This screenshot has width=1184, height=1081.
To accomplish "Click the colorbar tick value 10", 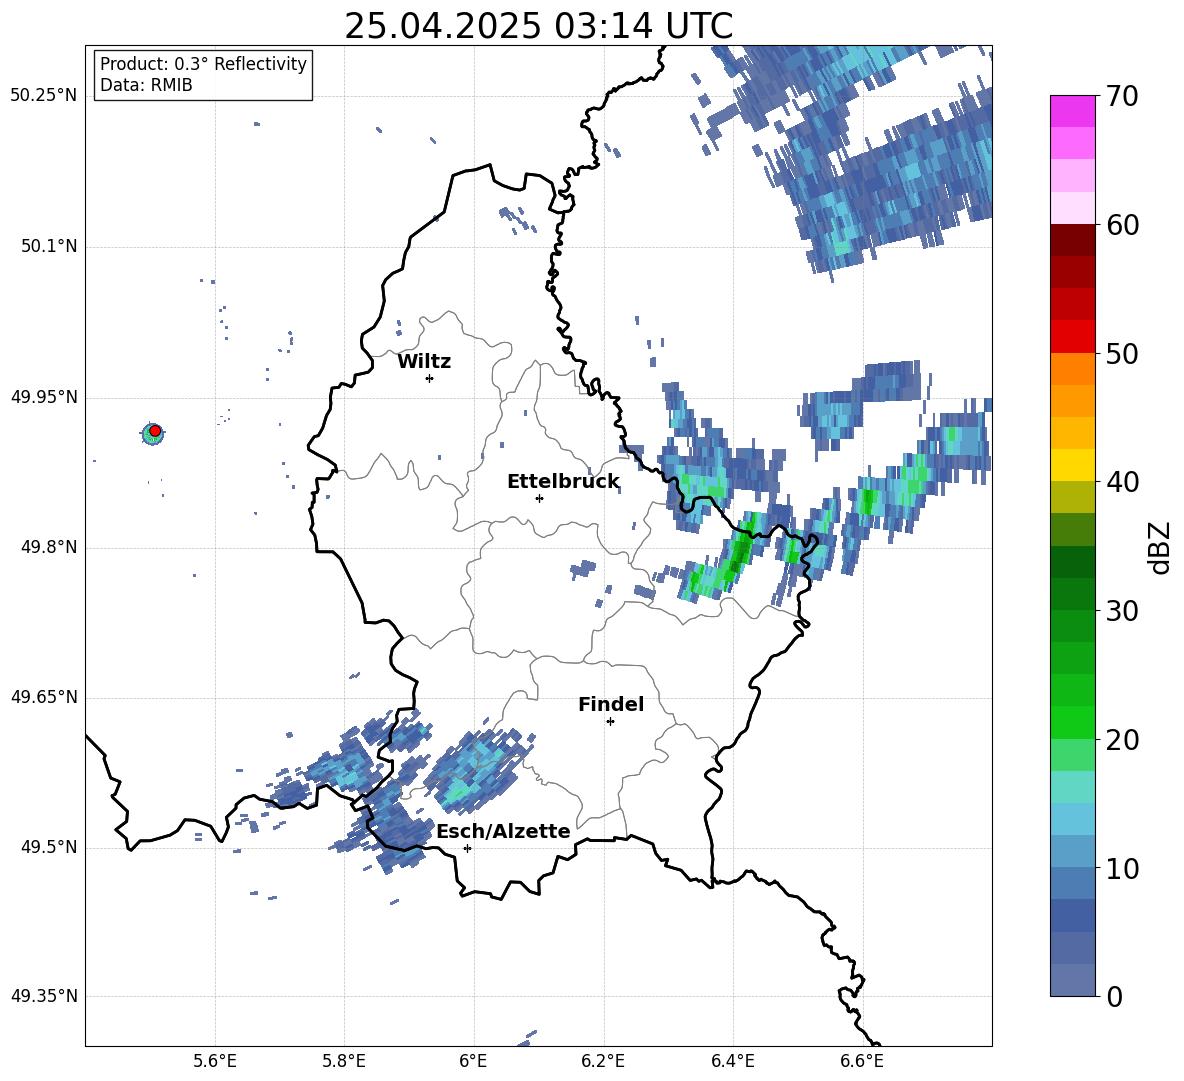I will (1122, 869).
